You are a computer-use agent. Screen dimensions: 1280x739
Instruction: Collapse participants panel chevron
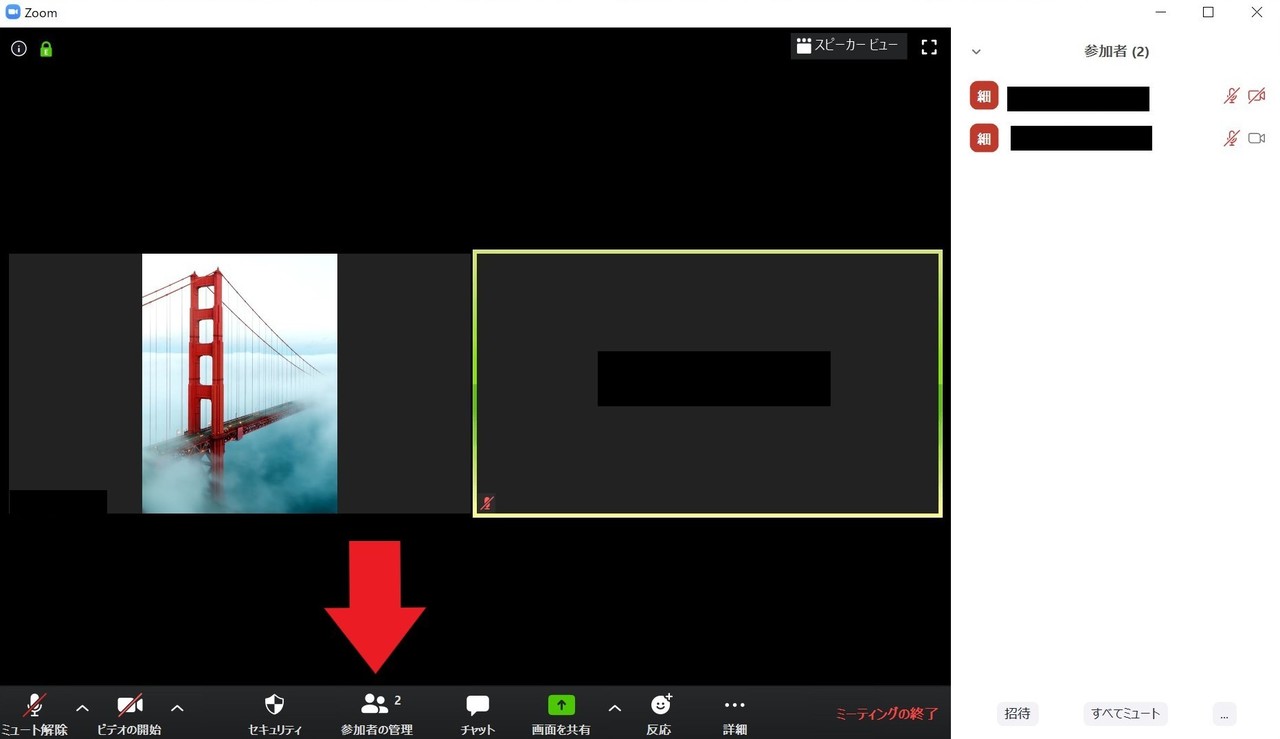(977, 52)
